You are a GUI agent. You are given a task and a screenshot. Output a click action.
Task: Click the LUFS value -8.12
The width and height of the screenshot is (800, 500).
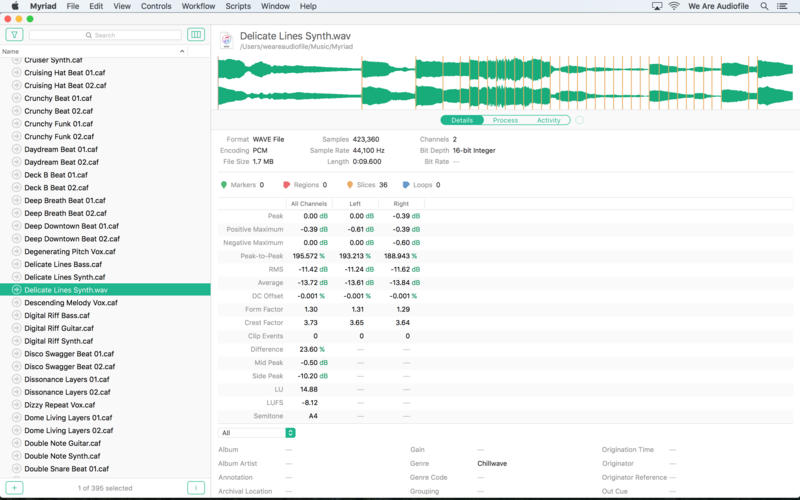(x=309, y=403)
